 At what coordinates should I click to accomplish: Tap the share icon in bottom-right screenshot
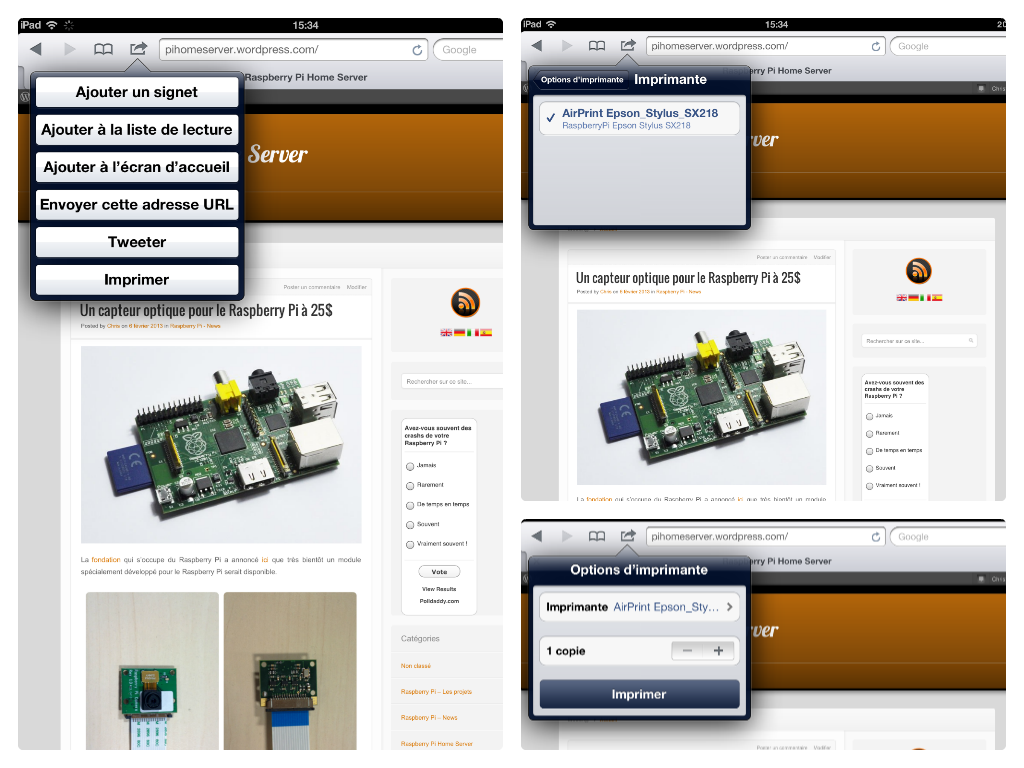click(x=628, y=536)
